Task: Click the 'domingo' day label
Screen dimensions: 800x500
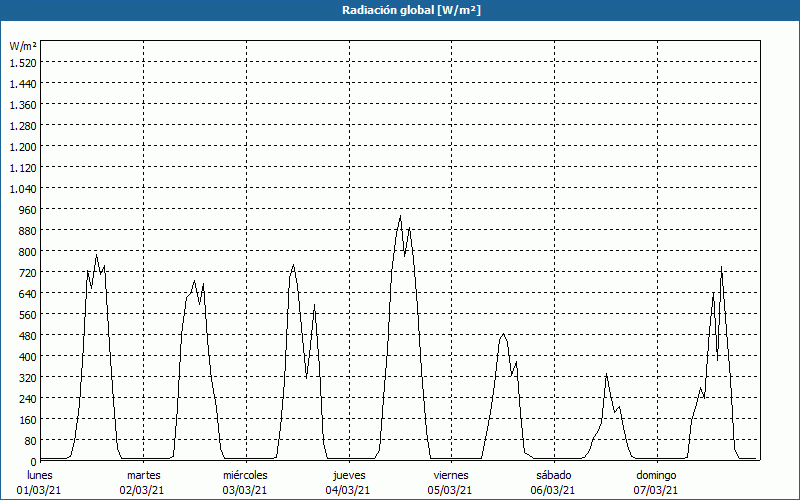Action: 656,475
